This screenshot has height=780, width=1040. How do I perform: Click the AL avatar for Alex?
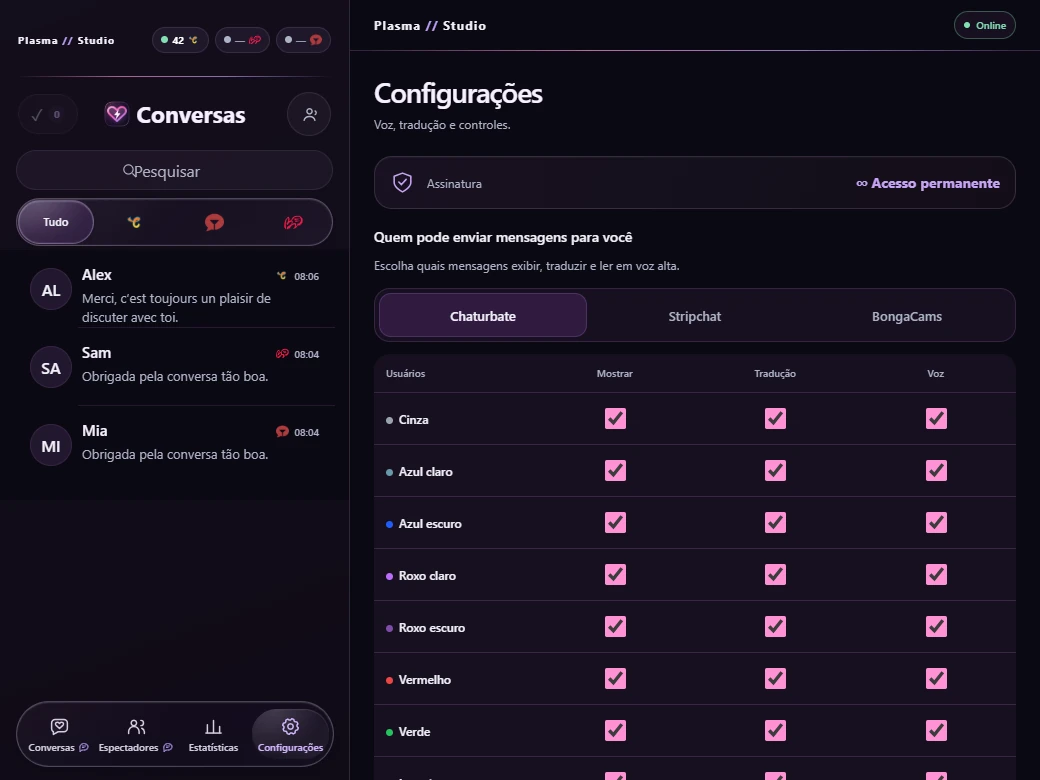(x=51, y=290)
